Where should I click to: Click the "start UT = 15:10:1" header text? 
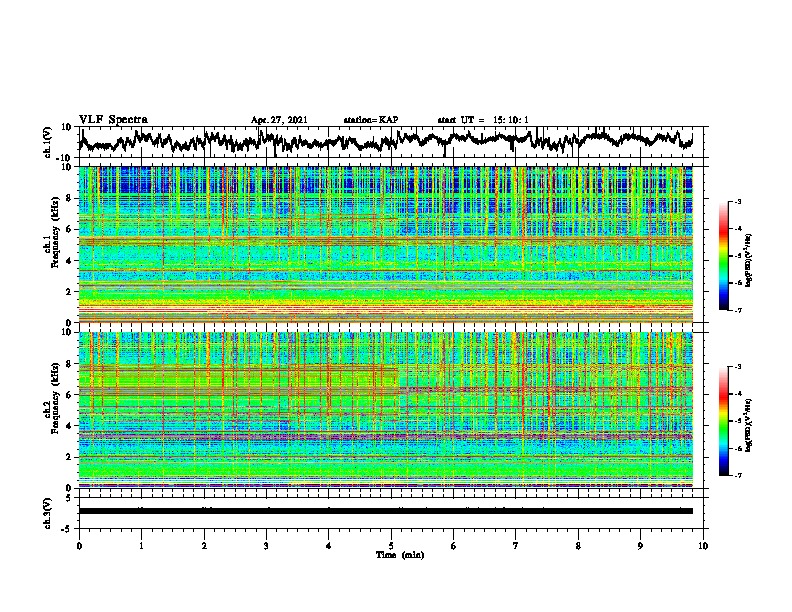(x=483, y=120)
